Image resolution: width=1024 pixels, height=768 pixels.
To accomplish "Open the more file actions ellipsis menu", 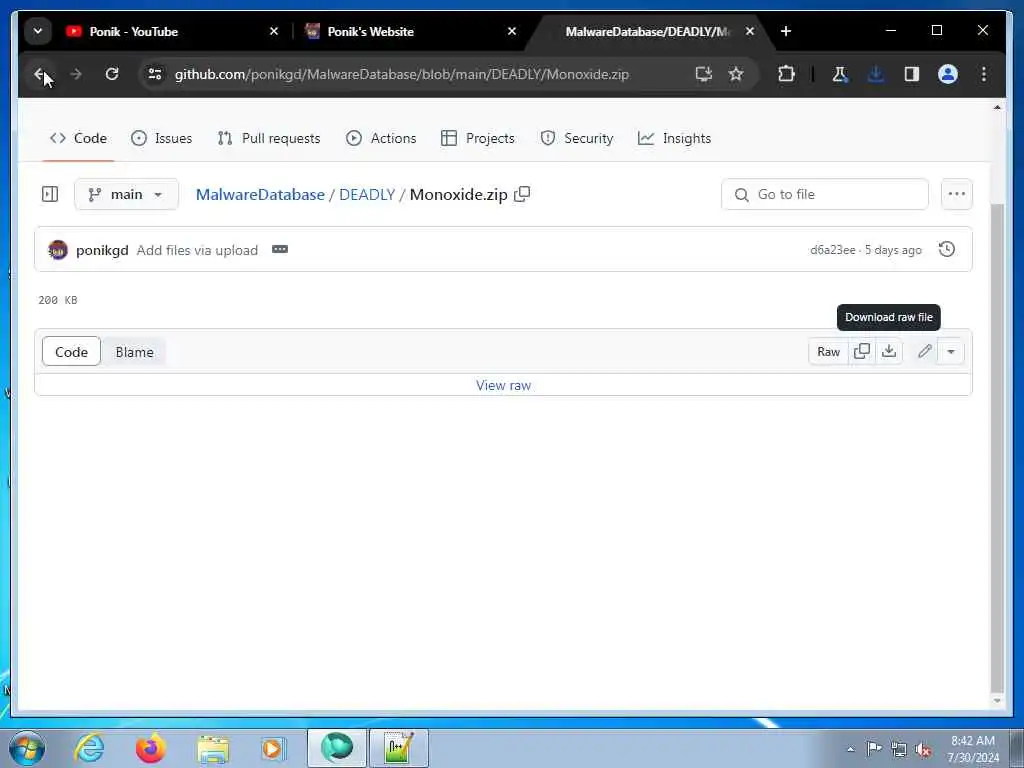I will [957, 194].
